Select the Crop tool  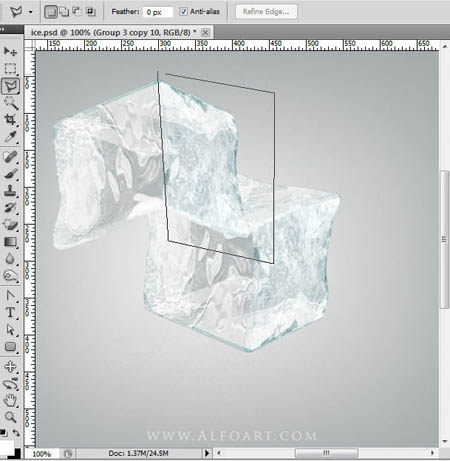tap(10, 120)
